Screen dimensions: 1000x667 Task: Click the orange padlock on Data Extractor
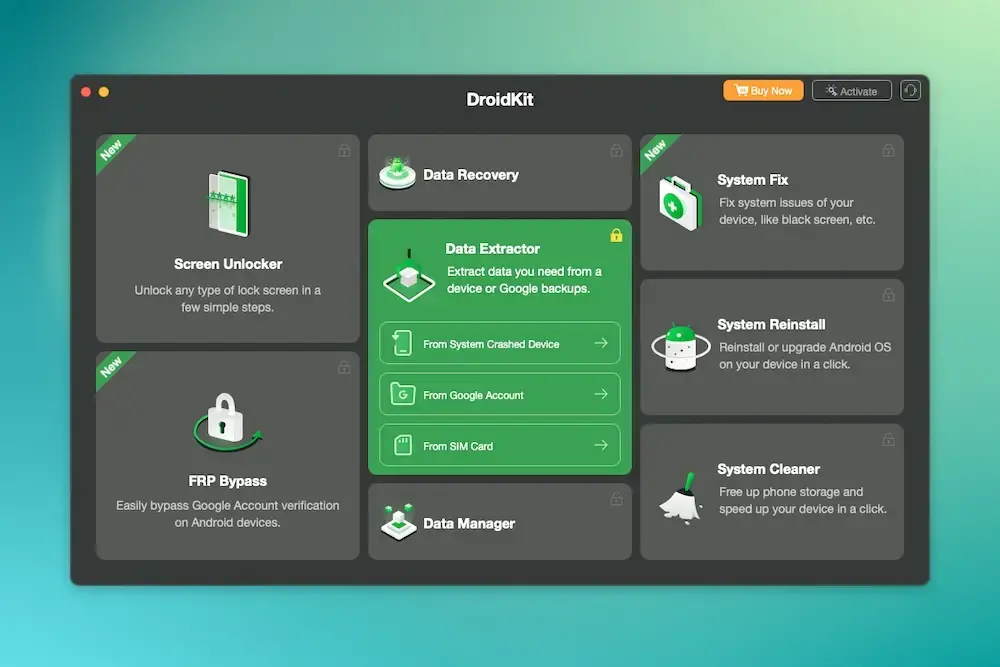[x=617, y=237]
